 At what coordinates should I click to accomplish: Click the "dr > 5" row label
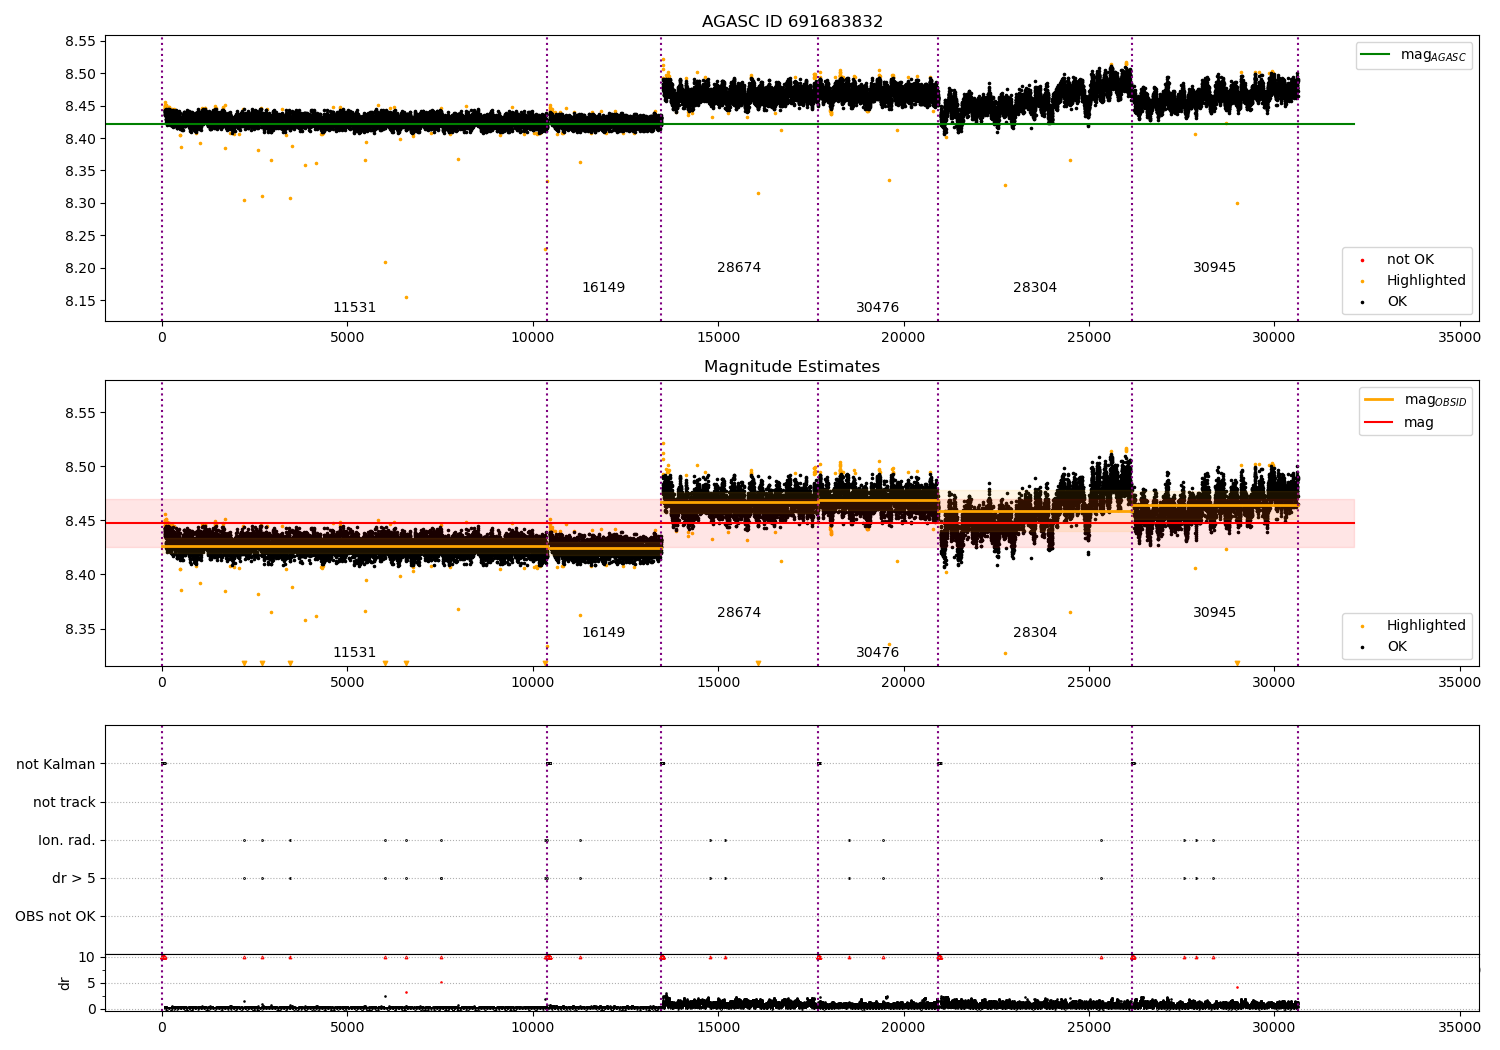pyautogui.click(x=74, y=878)
